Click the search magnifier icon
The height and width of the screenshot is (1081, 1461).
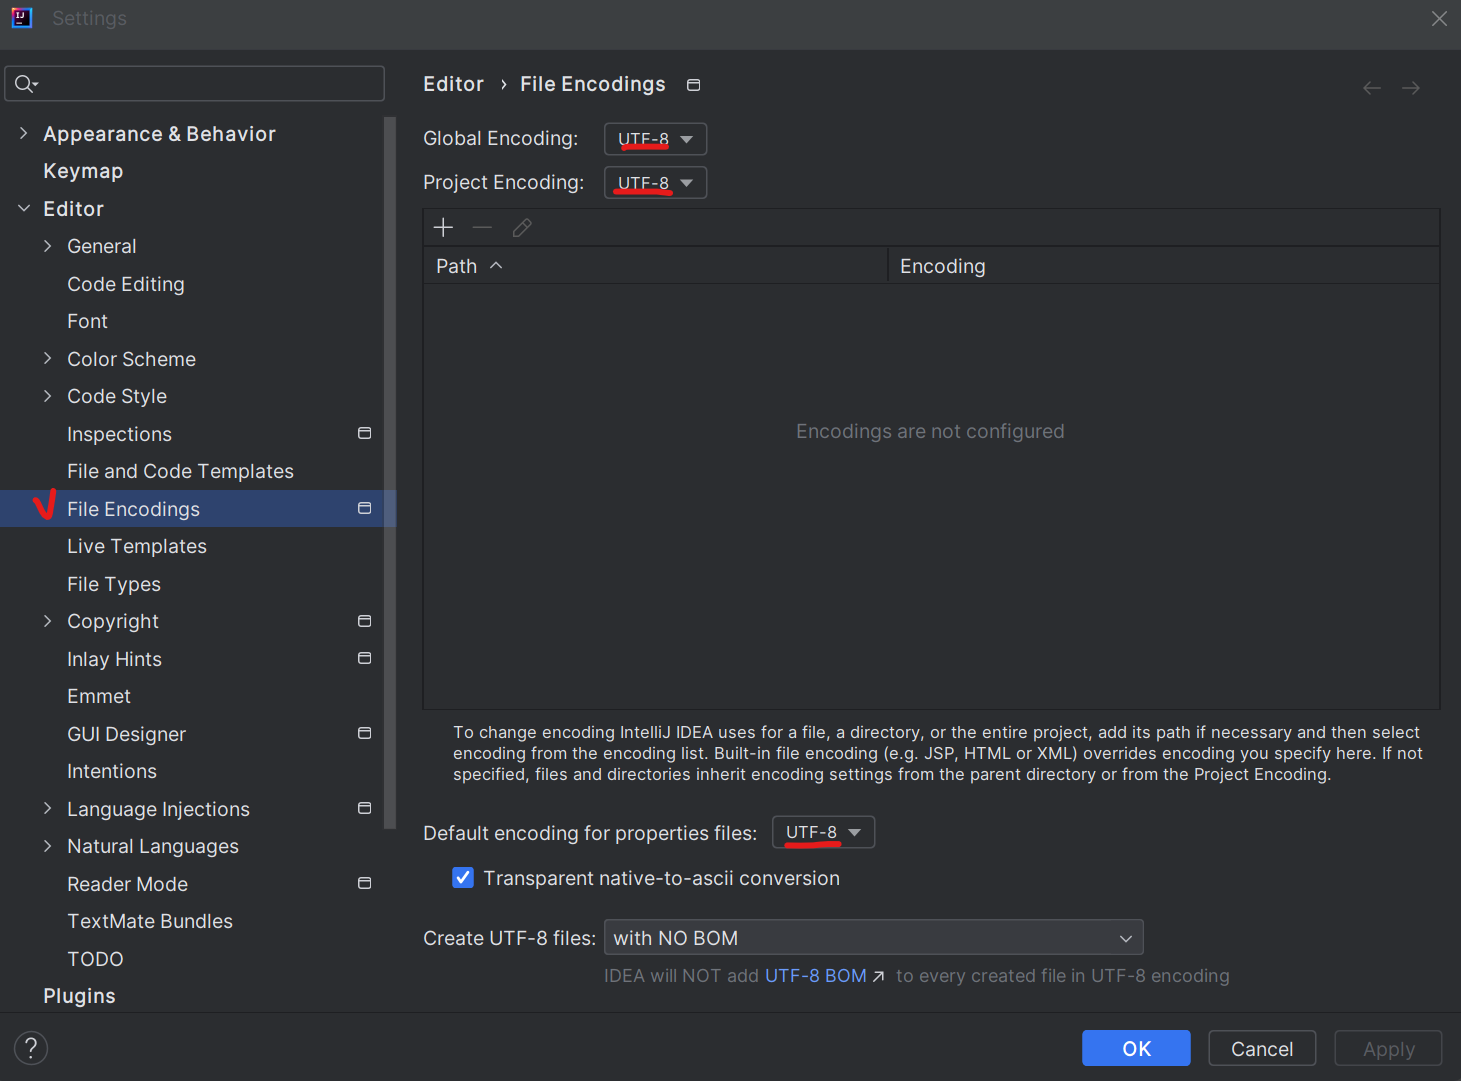click(26, 84)
